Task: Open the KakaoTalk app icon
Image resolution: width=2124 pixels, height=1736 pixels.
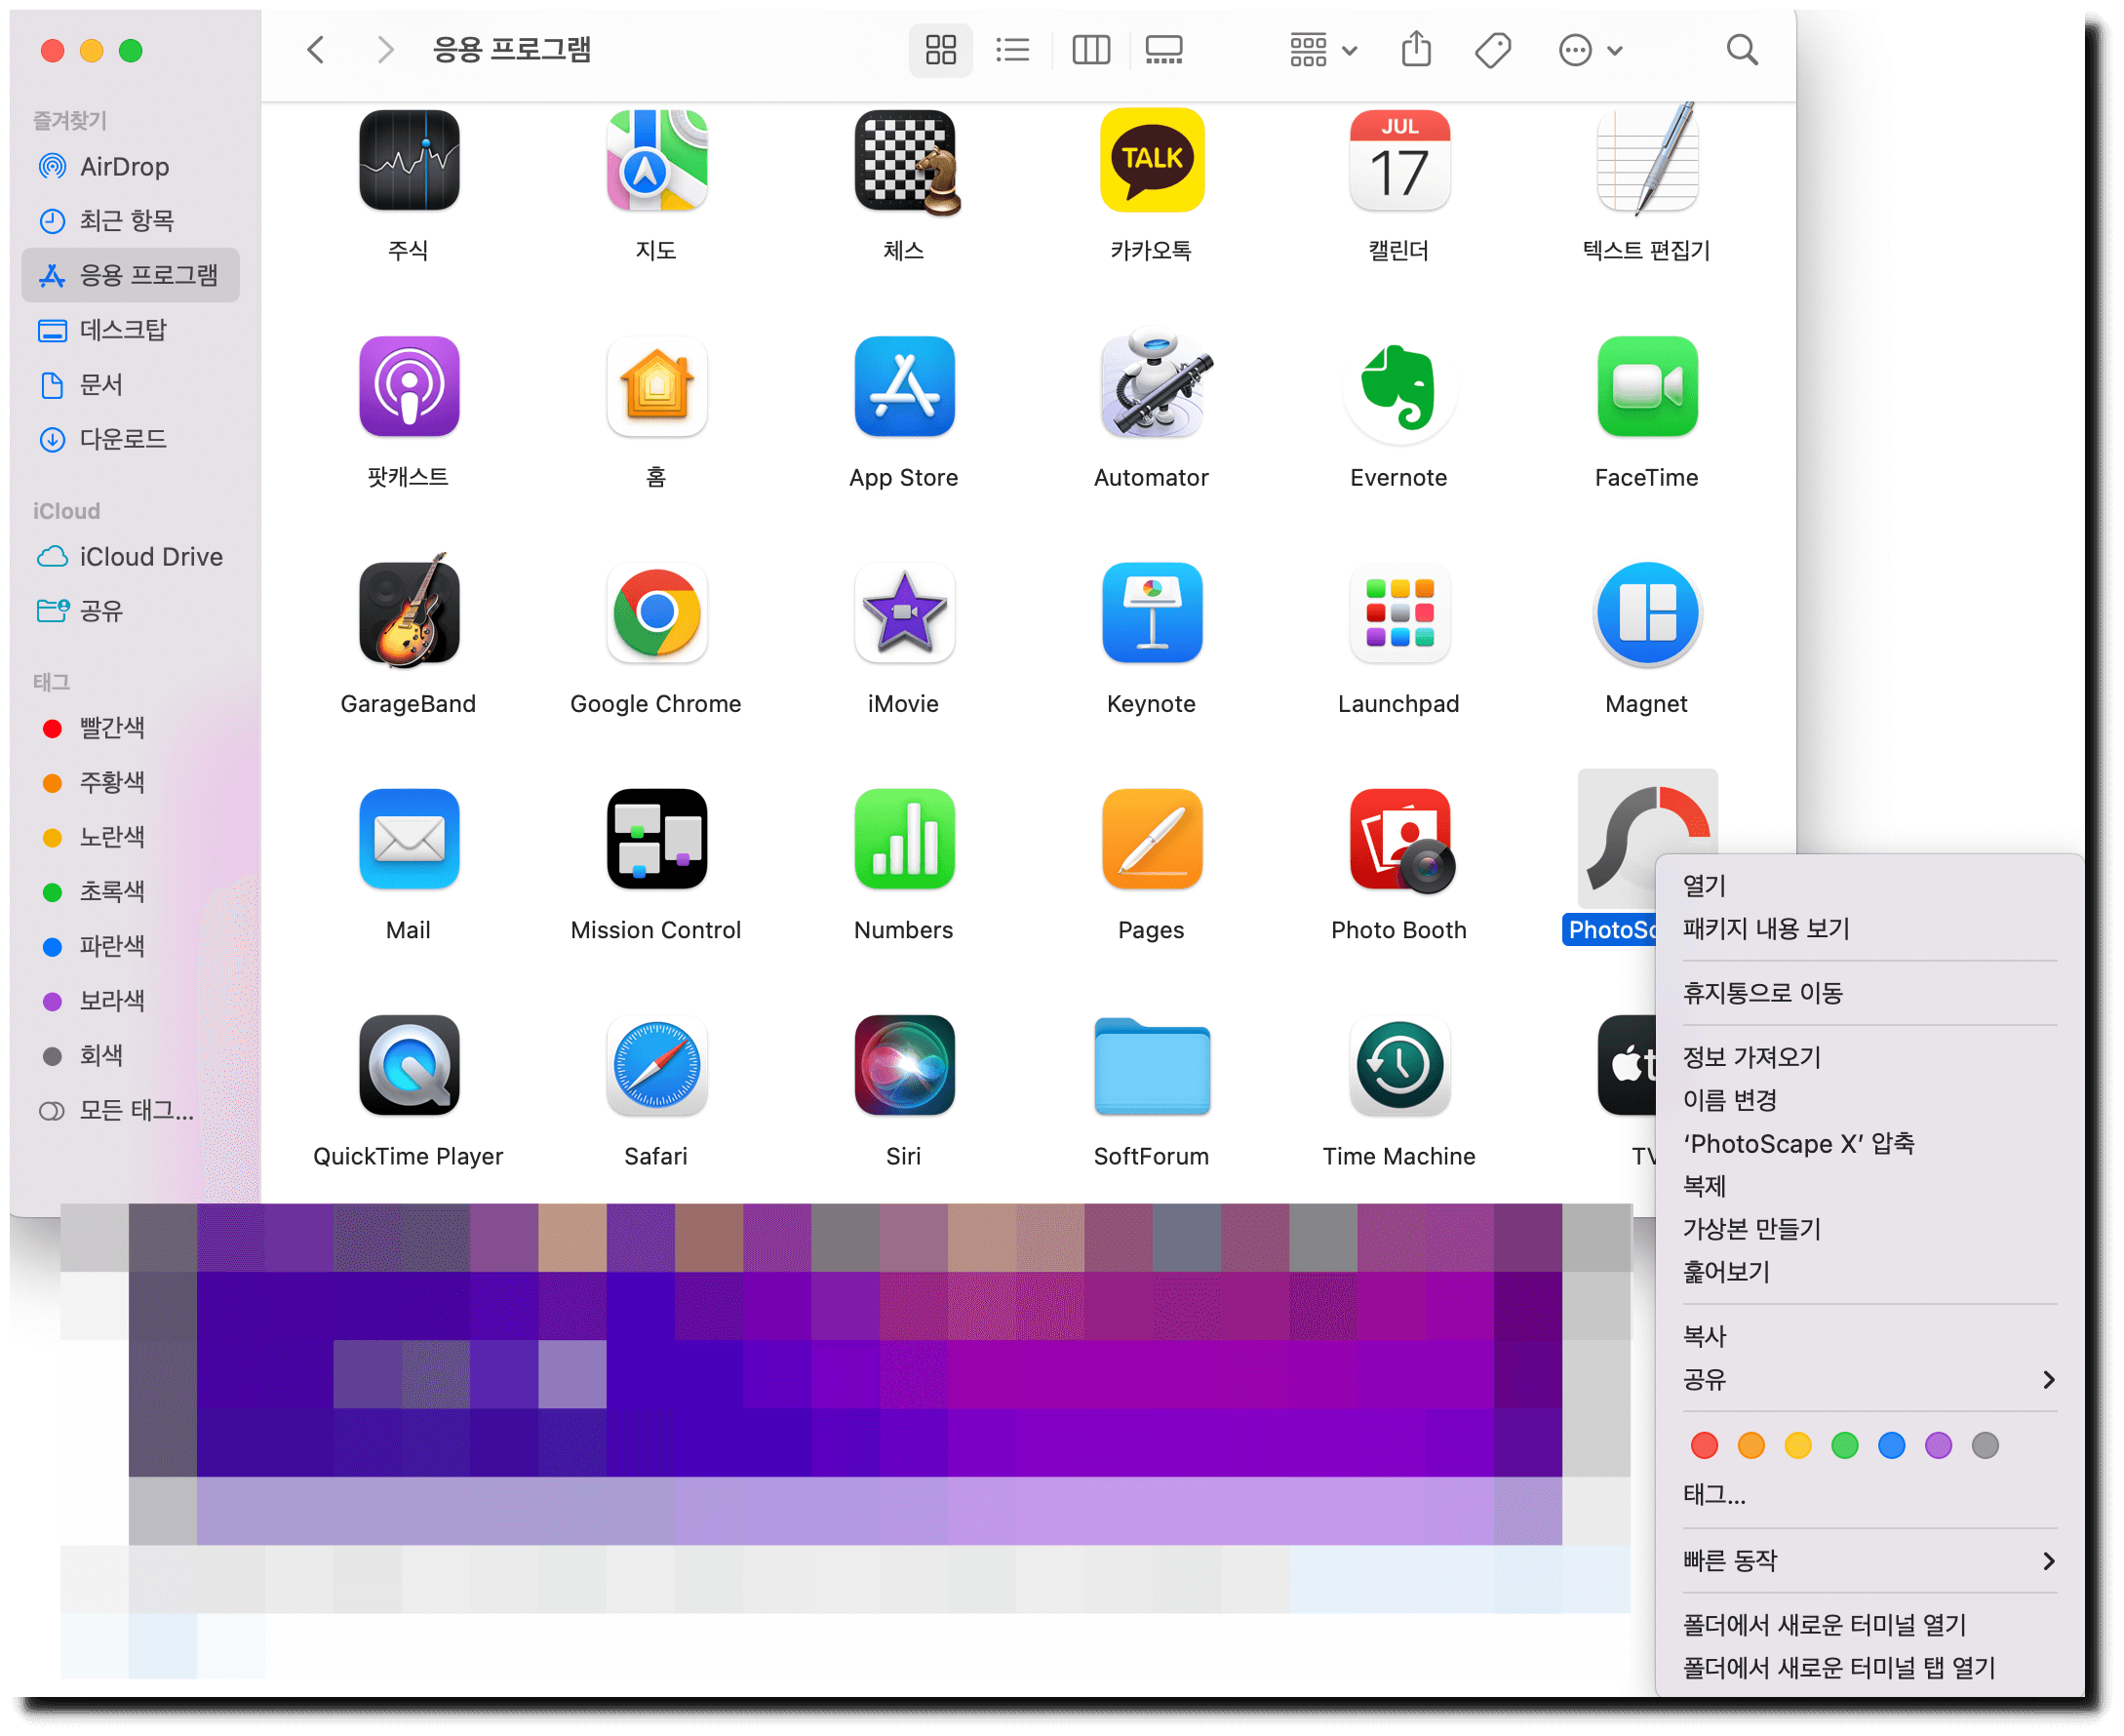Action: pyautogui.click(x=1151, y=162)
